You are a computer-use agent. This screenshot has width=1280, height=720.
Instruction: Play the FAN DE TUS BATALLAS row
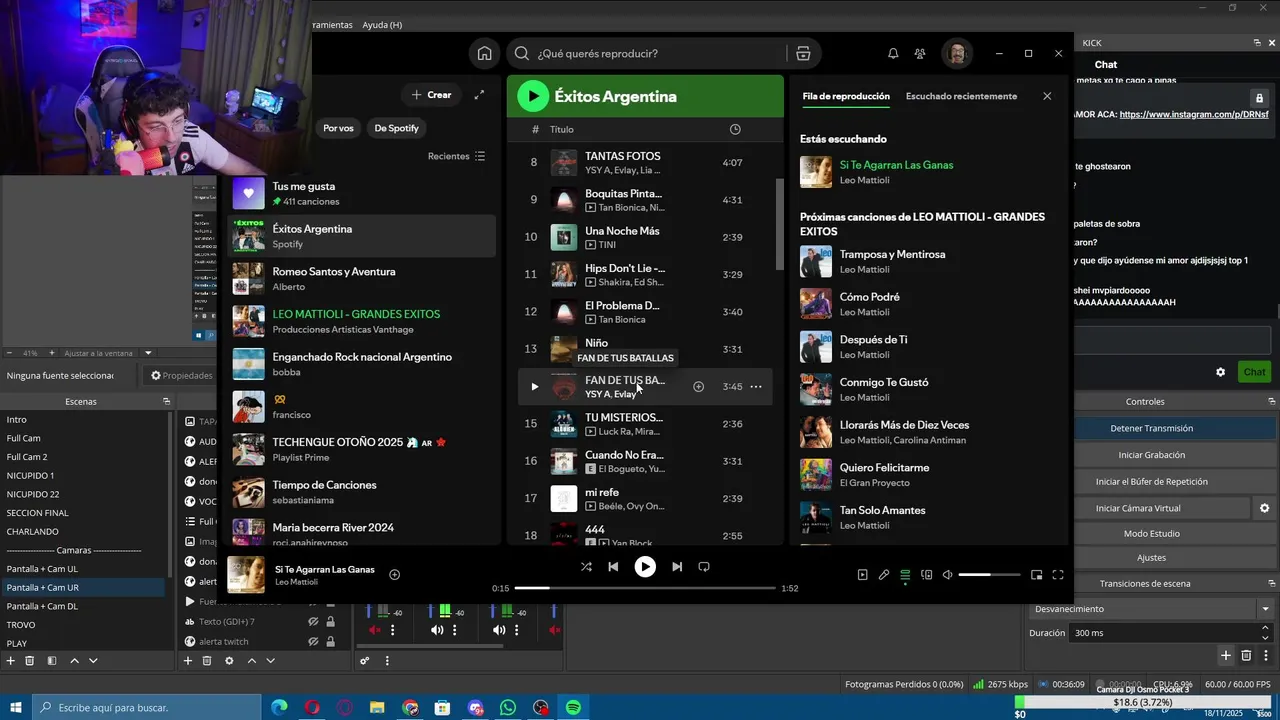(x=534, y=386)
